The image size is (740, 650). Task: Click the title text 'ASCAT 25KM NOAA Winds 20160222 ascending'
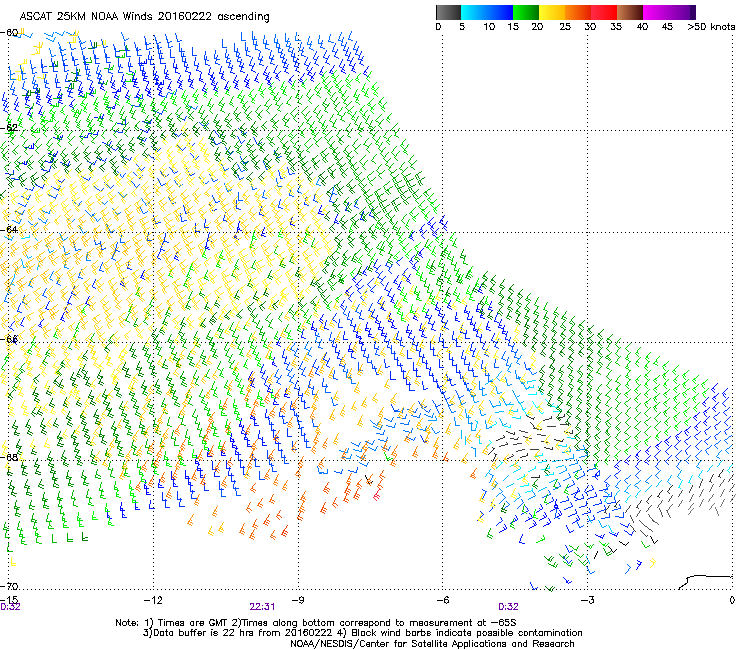(144, 17)
